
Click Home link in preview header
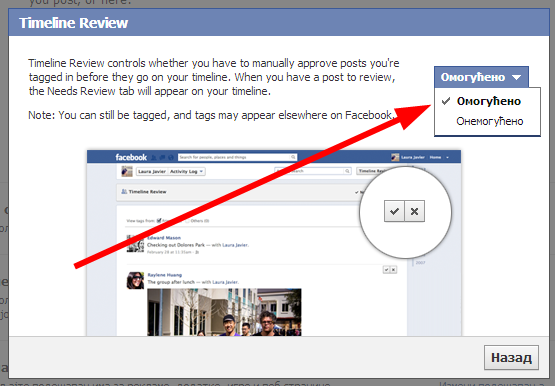click(435, 157)
